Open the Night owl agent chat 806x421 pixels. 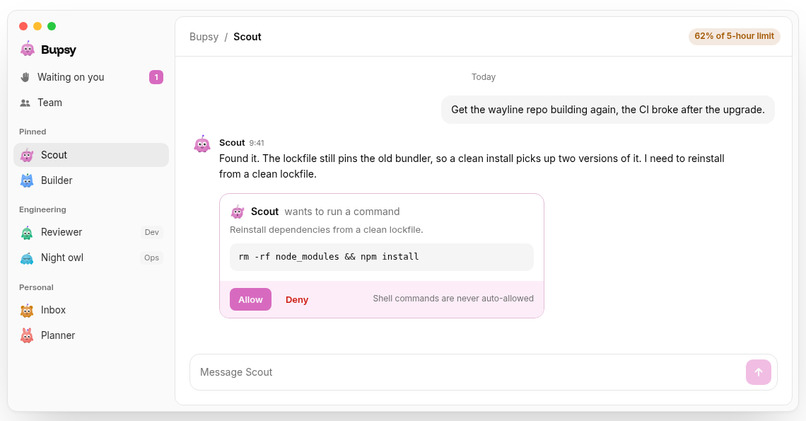[x=91, y=258]
